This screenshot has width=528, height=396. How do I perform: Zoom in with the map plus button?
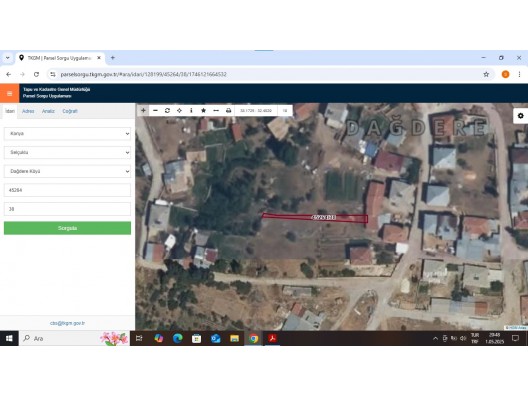point(143,110)
